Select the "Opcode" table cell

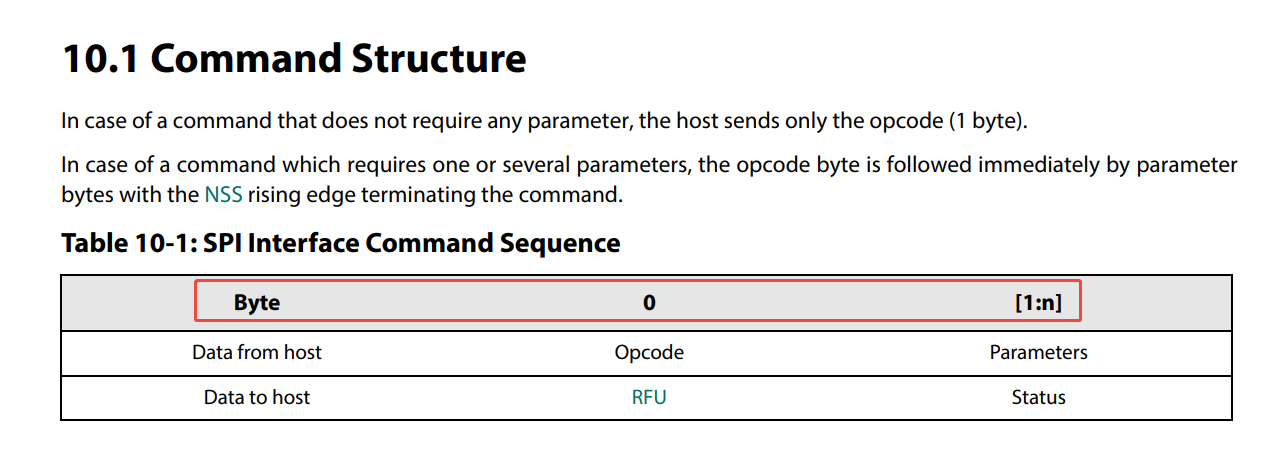(649, 352)
